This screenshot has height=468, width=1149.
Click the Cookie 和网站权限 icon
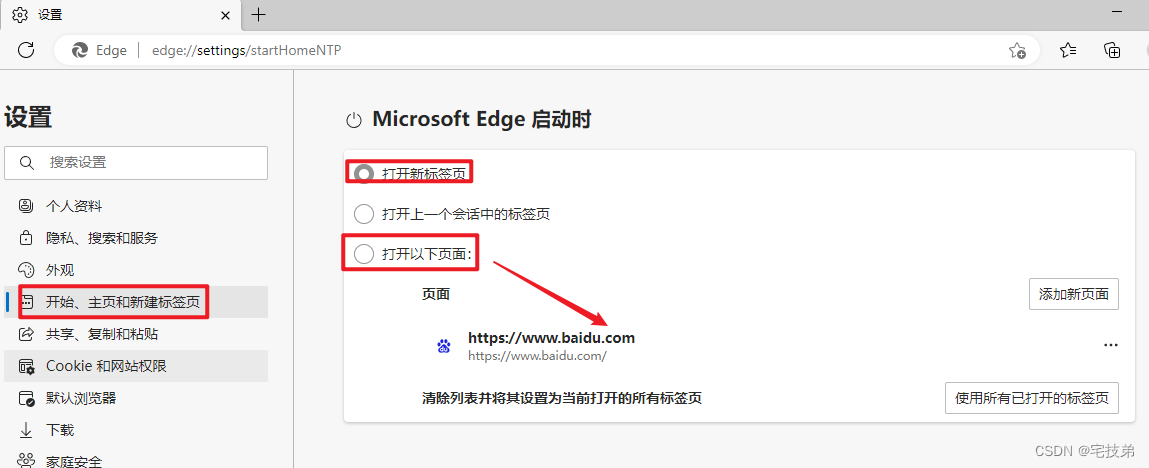tap(26, 365)
